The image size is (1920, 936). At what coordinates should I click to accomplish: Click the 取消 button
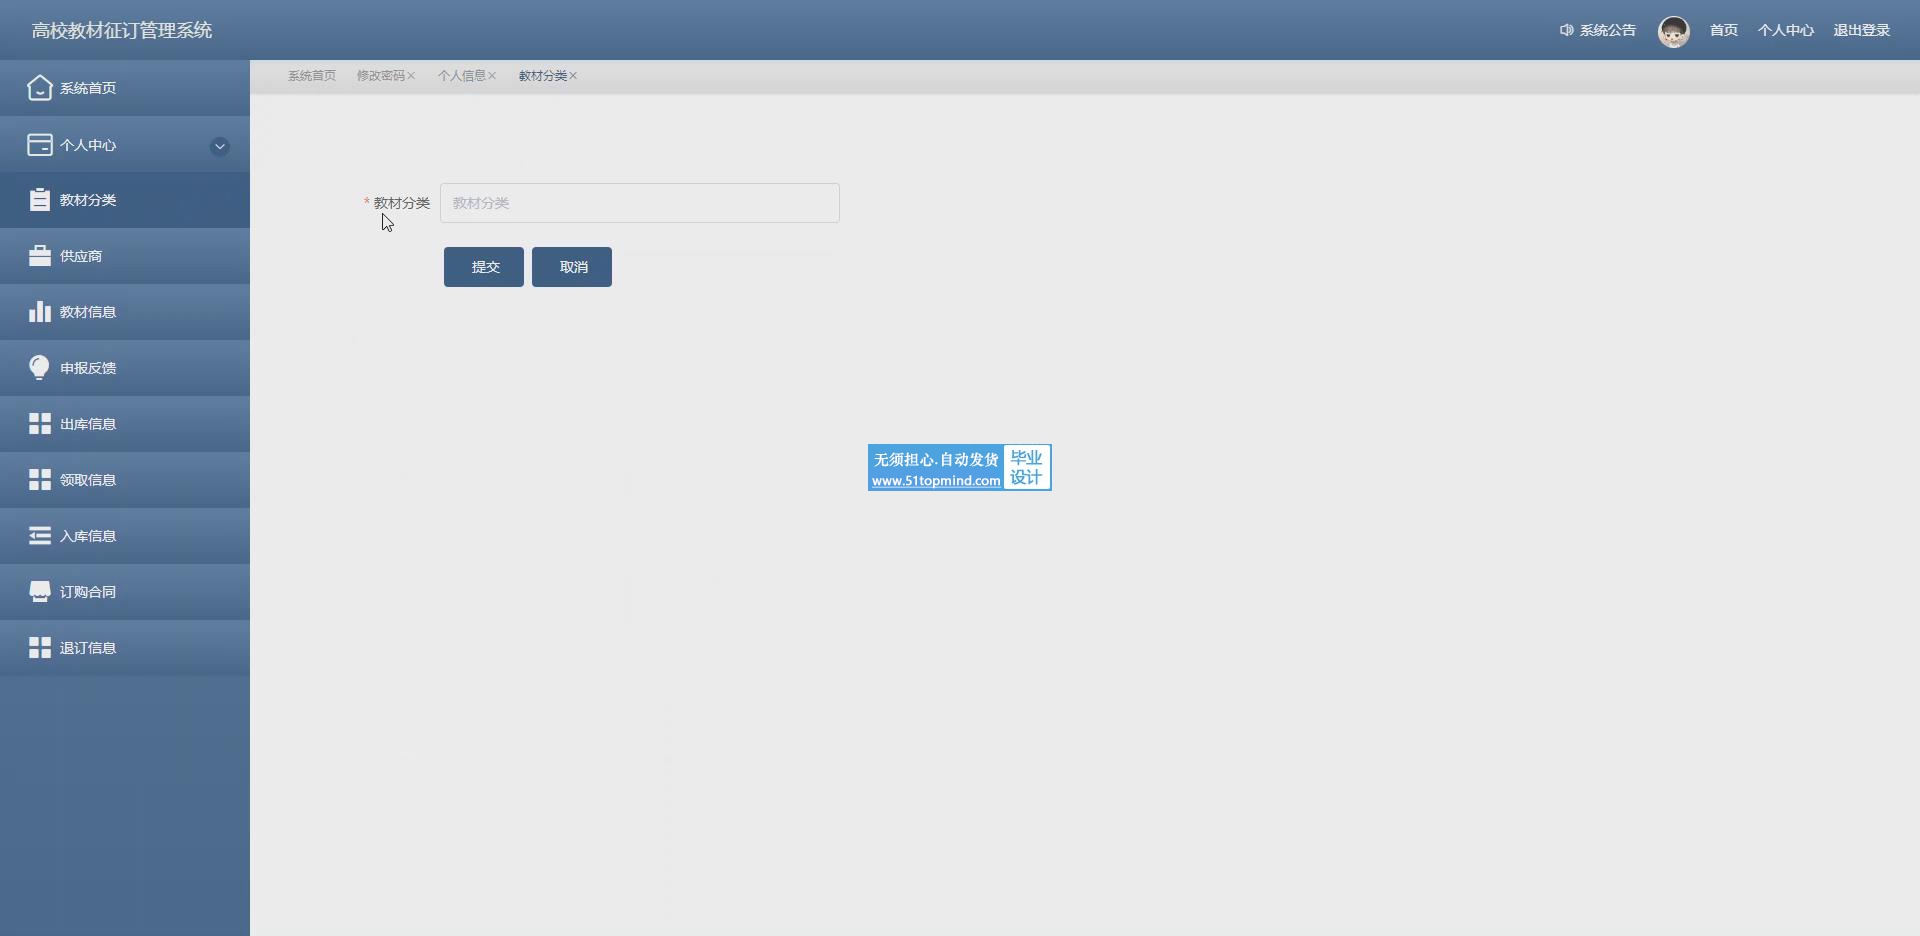[x=572, y=267]
